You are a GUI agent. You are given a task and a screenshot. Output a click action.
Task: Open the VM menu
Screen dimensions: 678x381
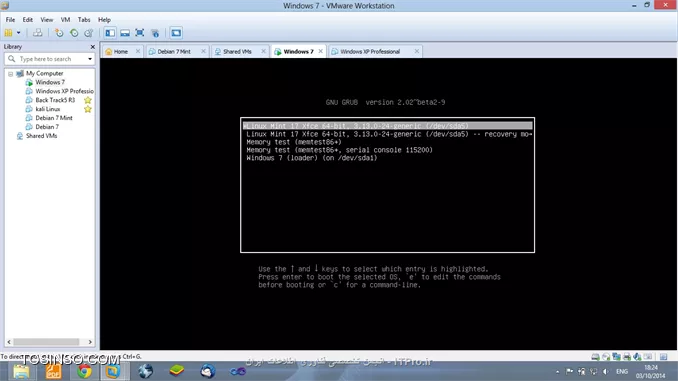click(65, 20)
